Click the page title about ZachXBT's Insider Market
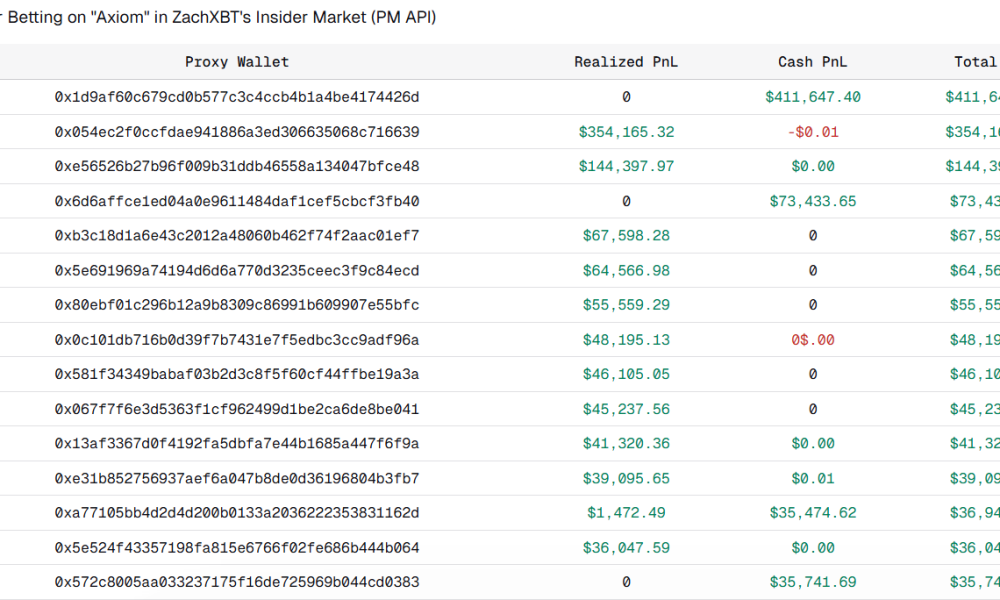The width and height of the screenshot is (1000, 600). click(218, 17)
